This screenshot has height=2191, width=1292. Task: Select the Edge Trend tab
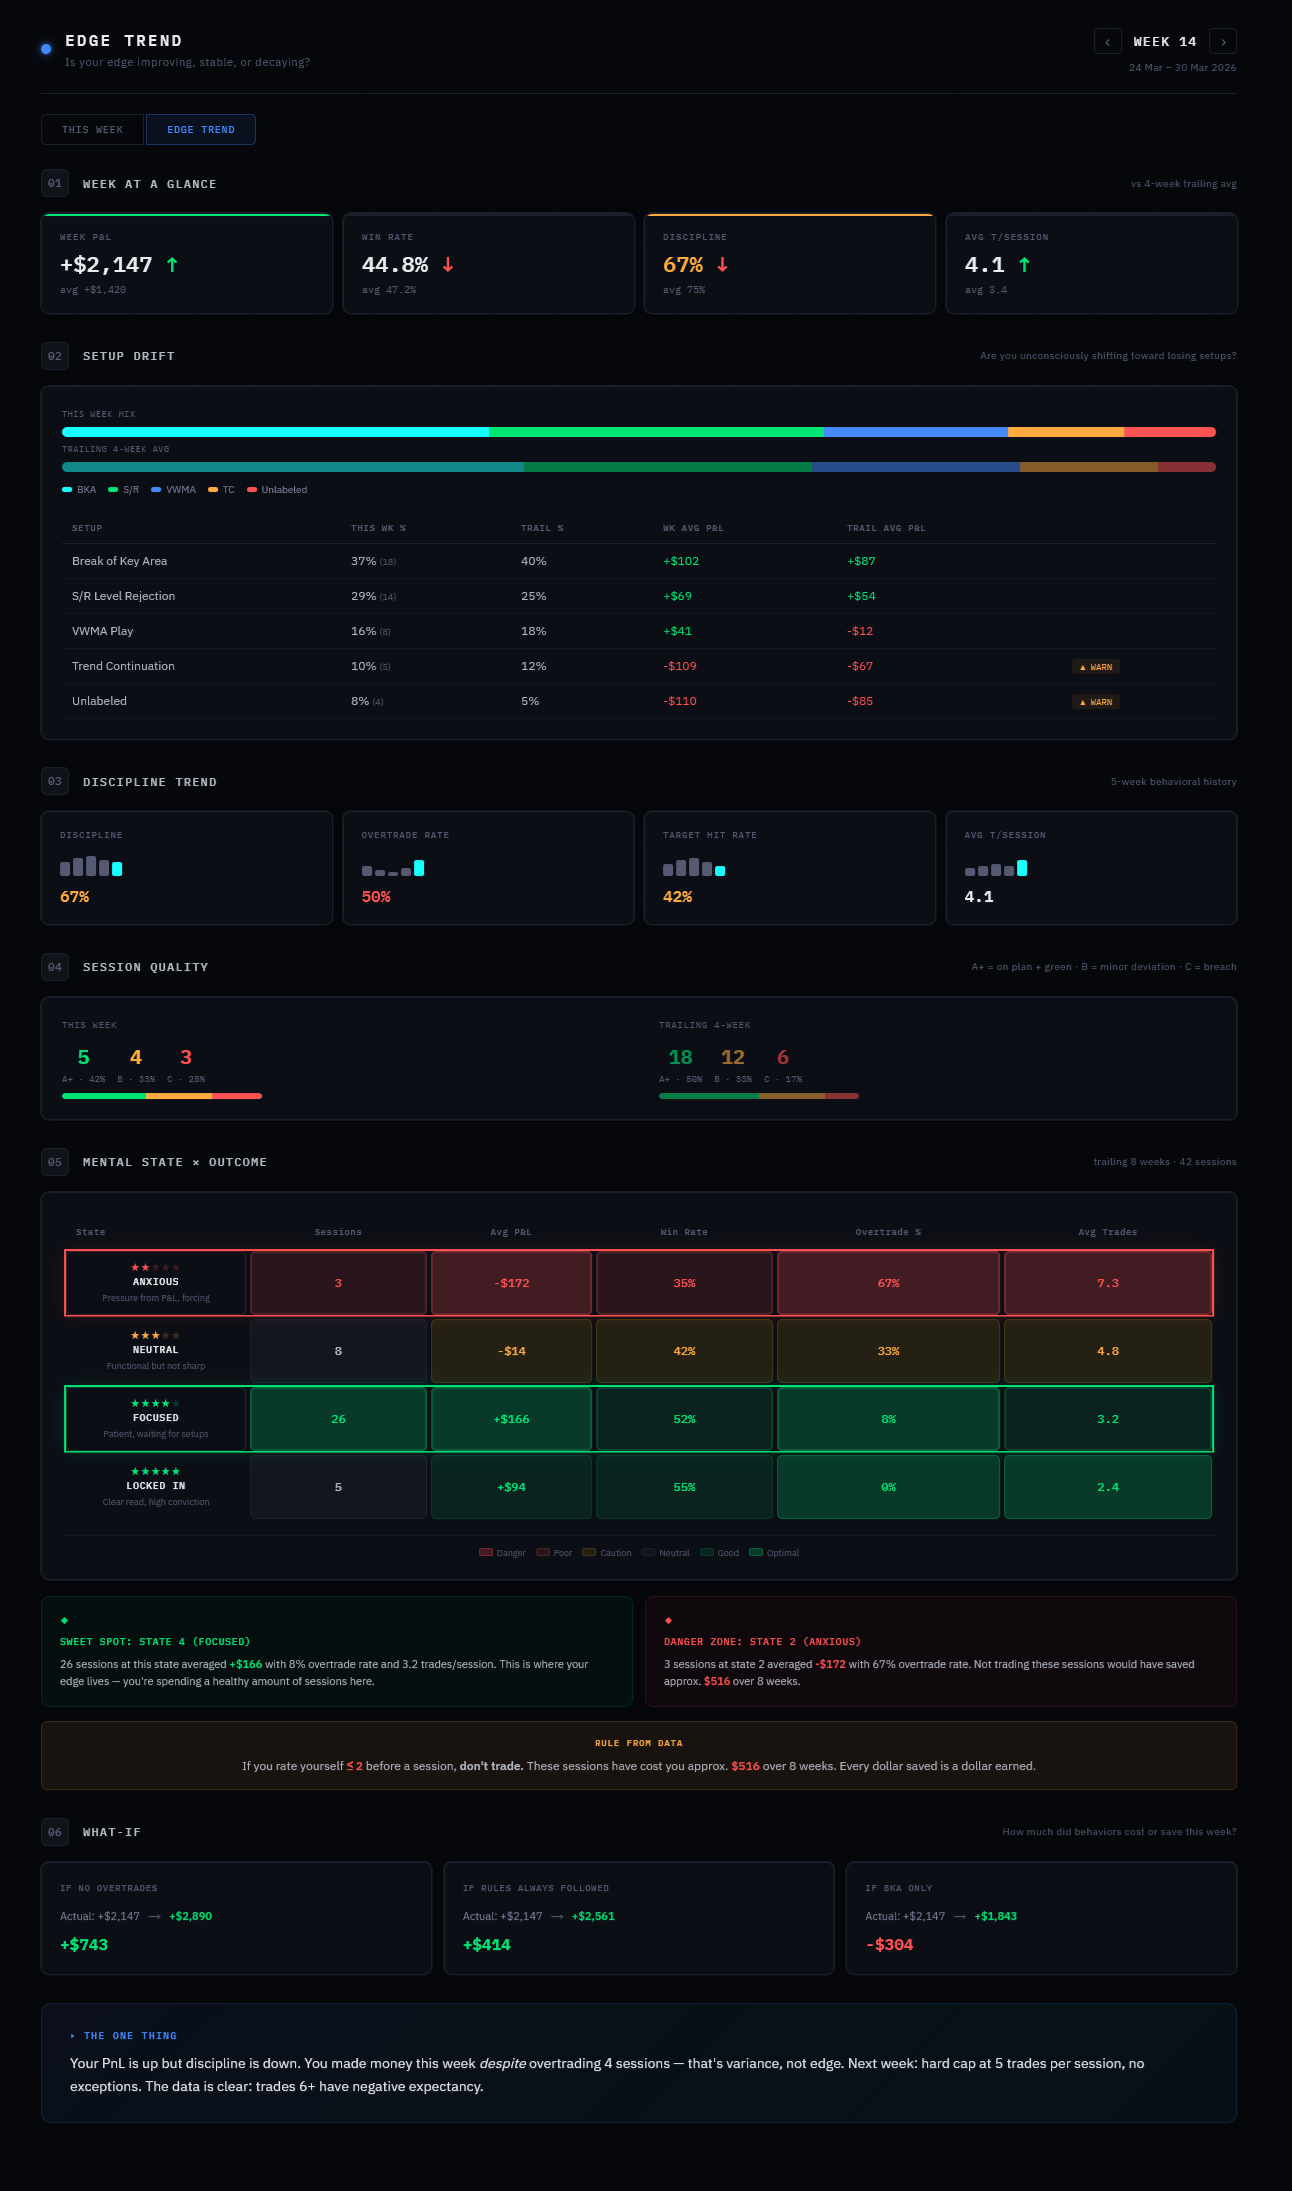(x=201, y=130)
